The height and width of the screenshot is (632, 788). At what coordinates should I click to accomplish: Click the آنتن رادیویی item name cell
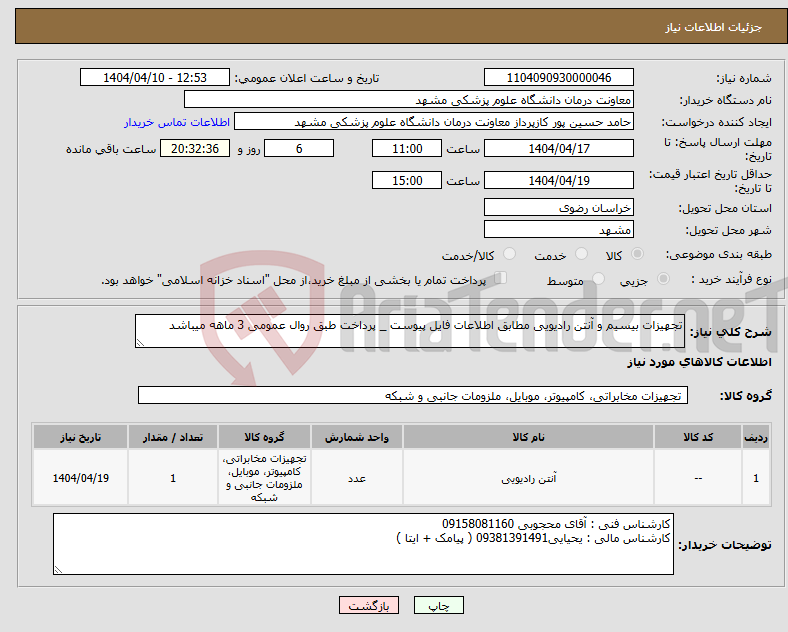point(528,478)
